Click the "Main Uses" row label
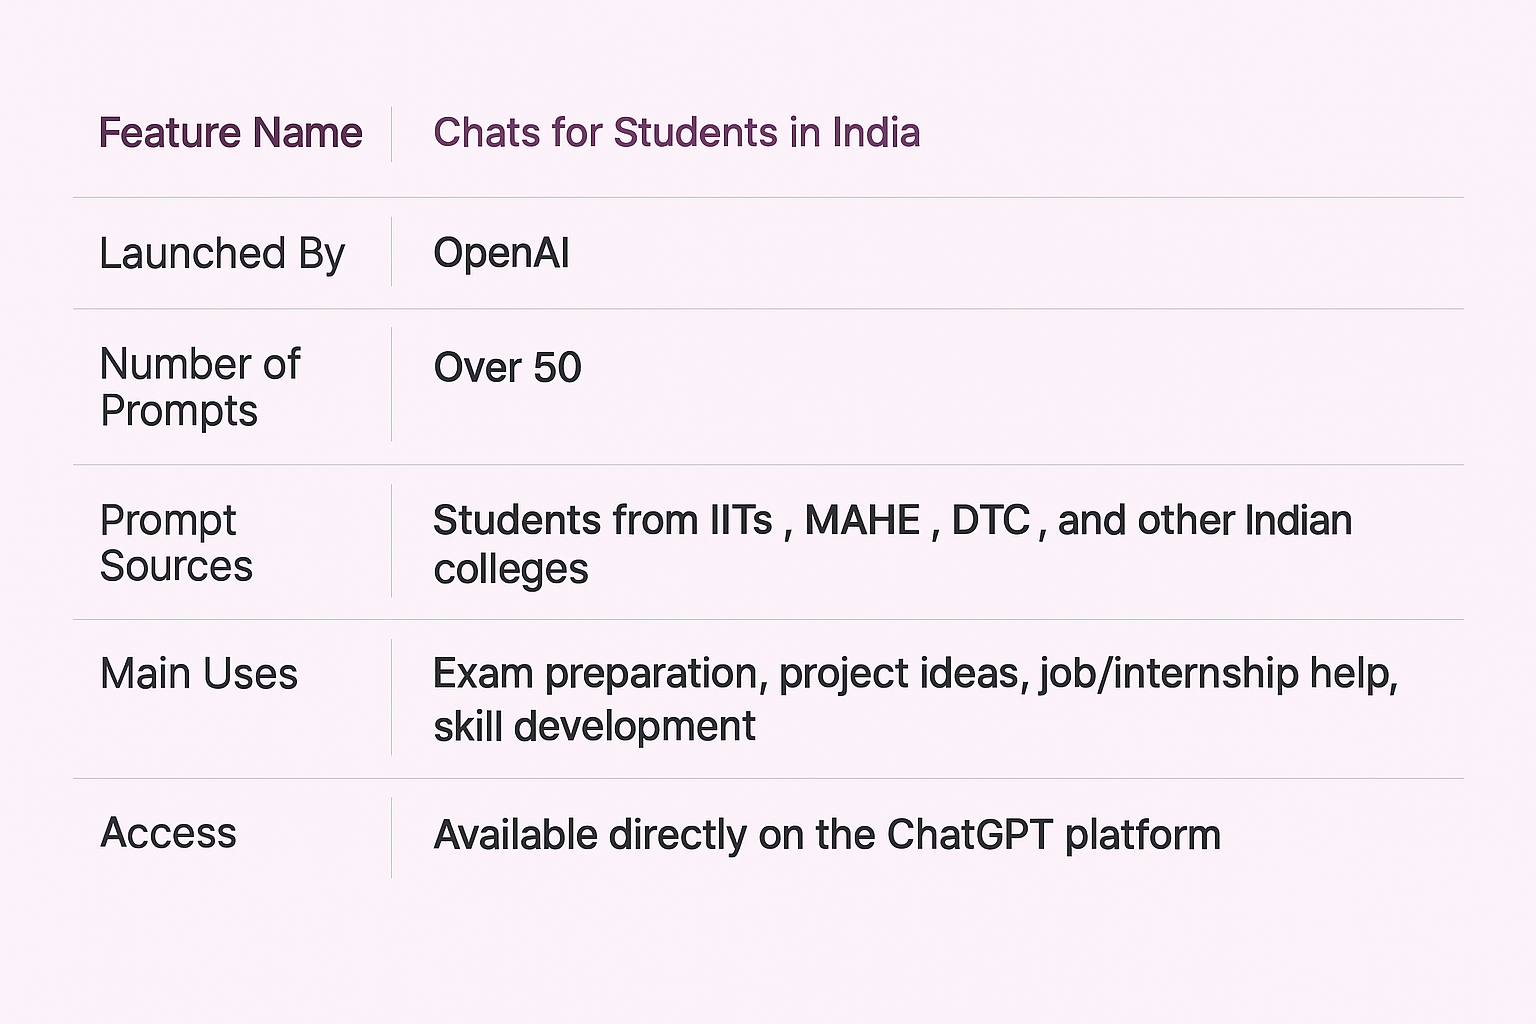The width and height of the screenshot is (1536, 1024). [199, 674]
